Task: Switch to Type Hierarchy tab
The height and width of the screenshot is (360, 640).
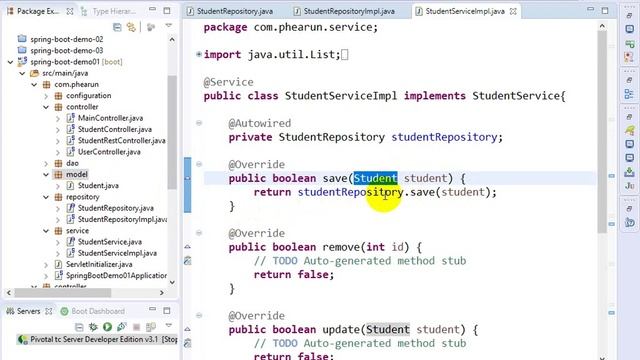Action: point(108,11)
